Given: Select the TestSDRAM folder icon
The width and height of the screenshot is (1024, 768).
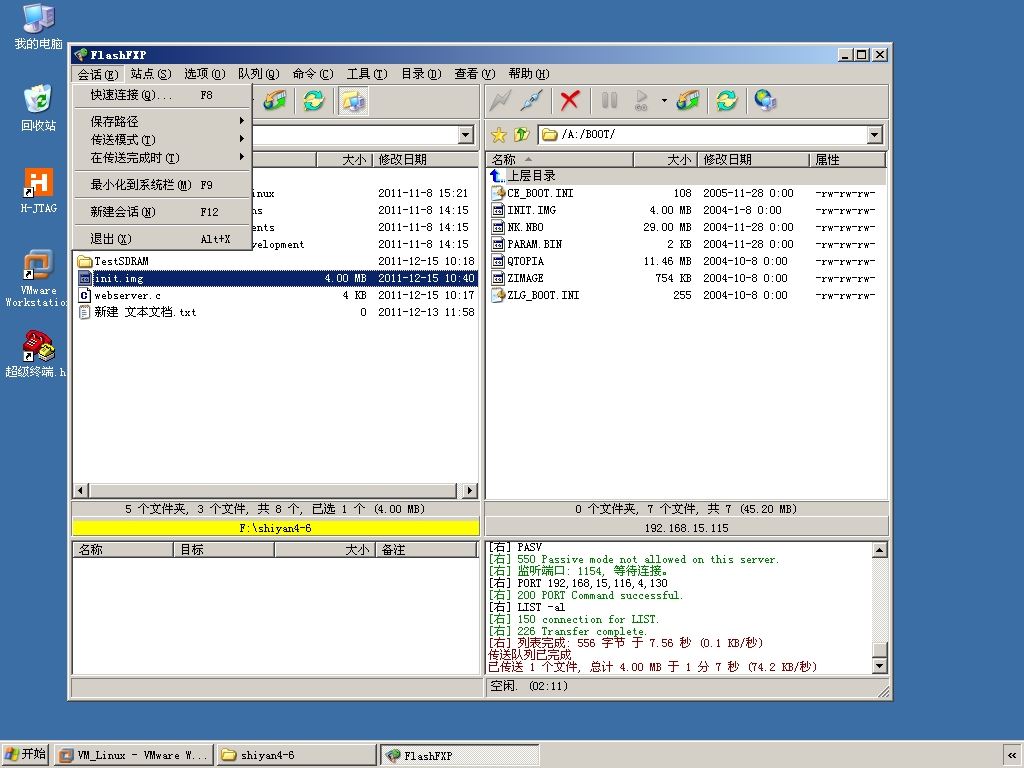Looking at the screenshot, I should click(84, 261).
